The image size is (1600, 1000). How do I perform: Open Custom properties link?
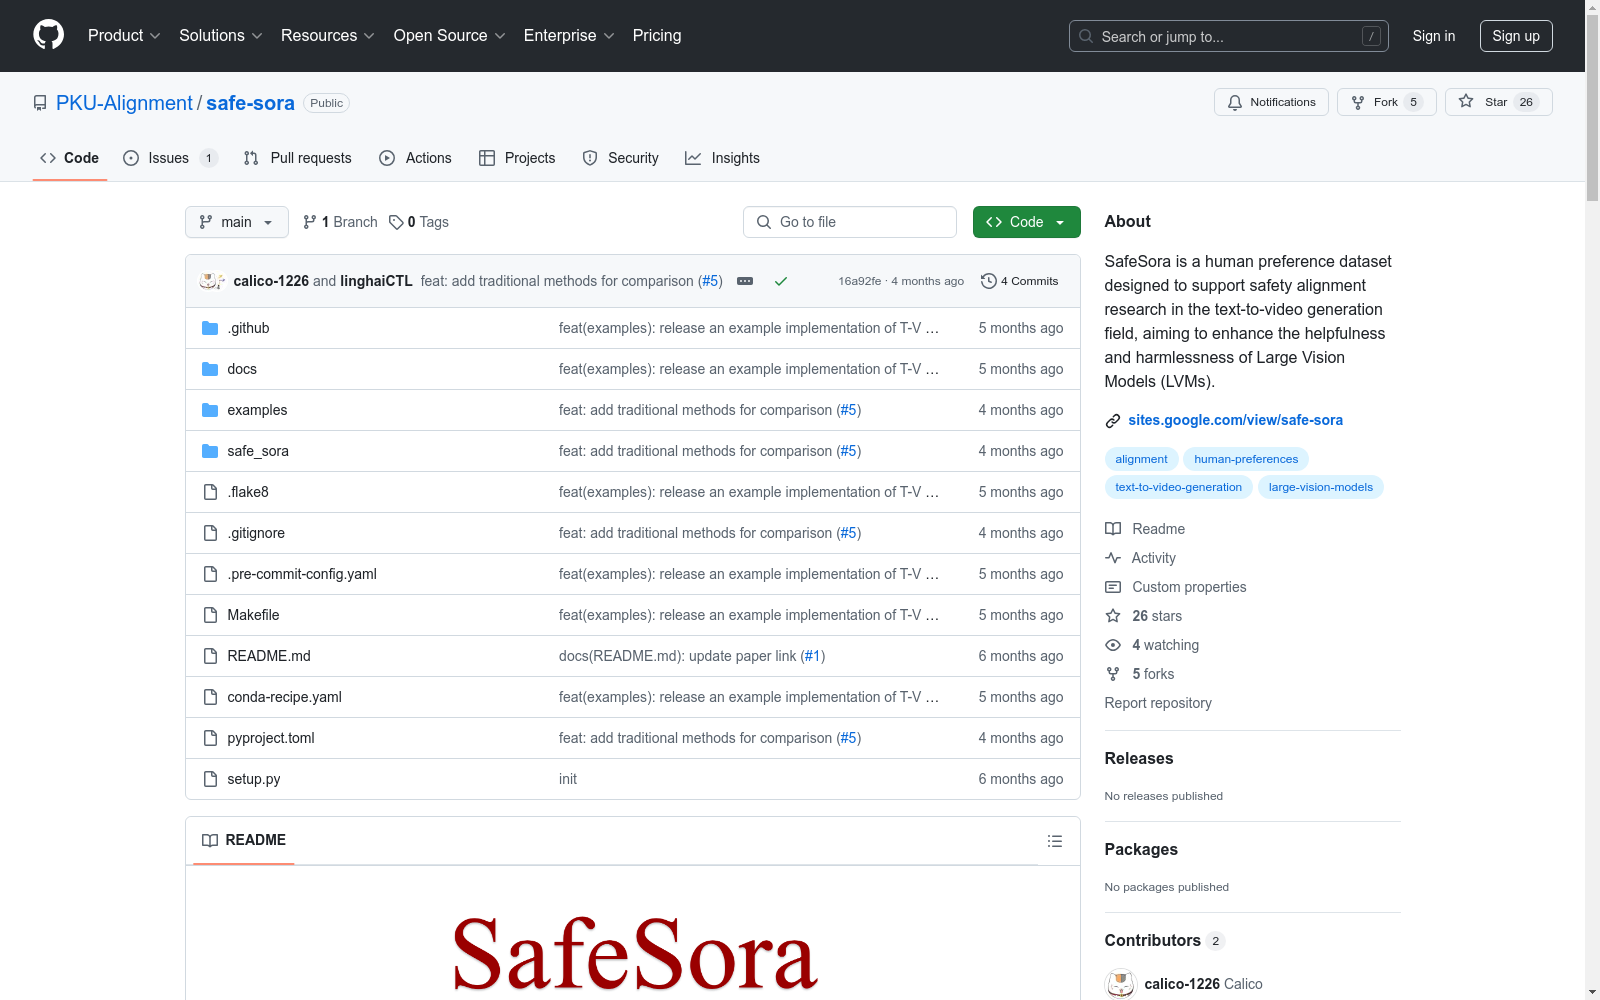(1176, 587)
